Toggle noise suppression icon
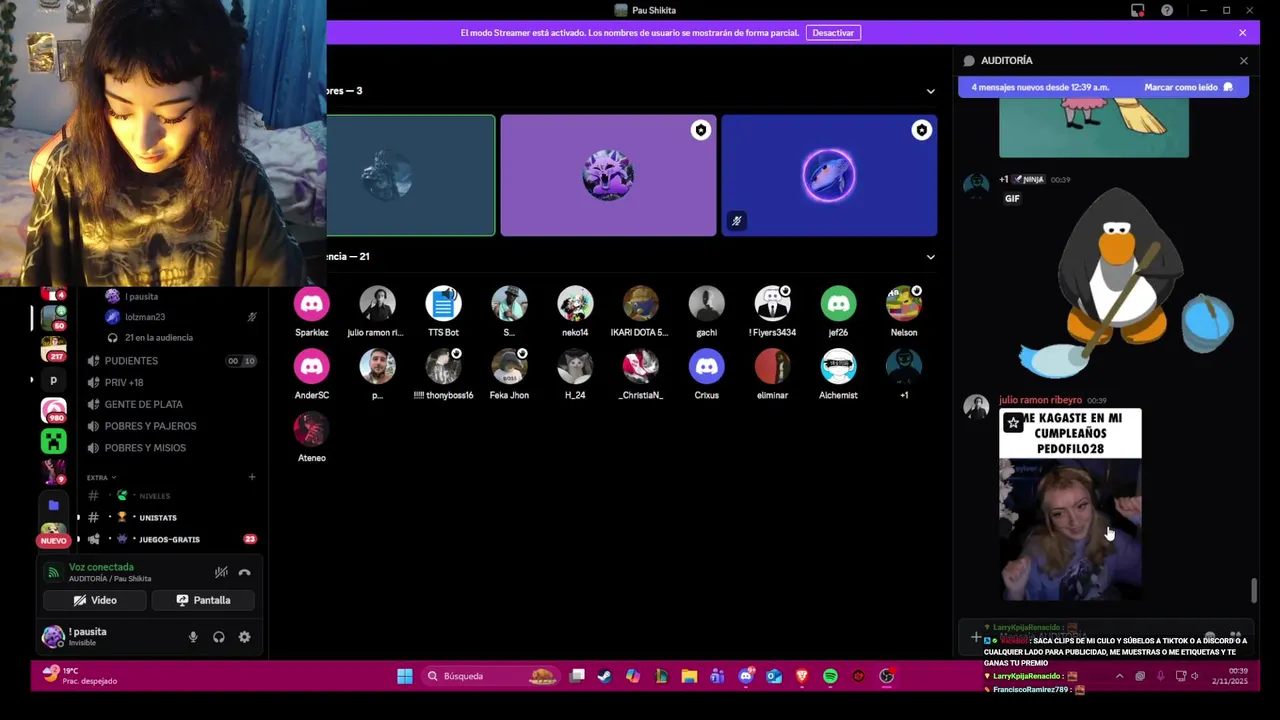This screenshot has width=1280, height=720. click(221, 572)
